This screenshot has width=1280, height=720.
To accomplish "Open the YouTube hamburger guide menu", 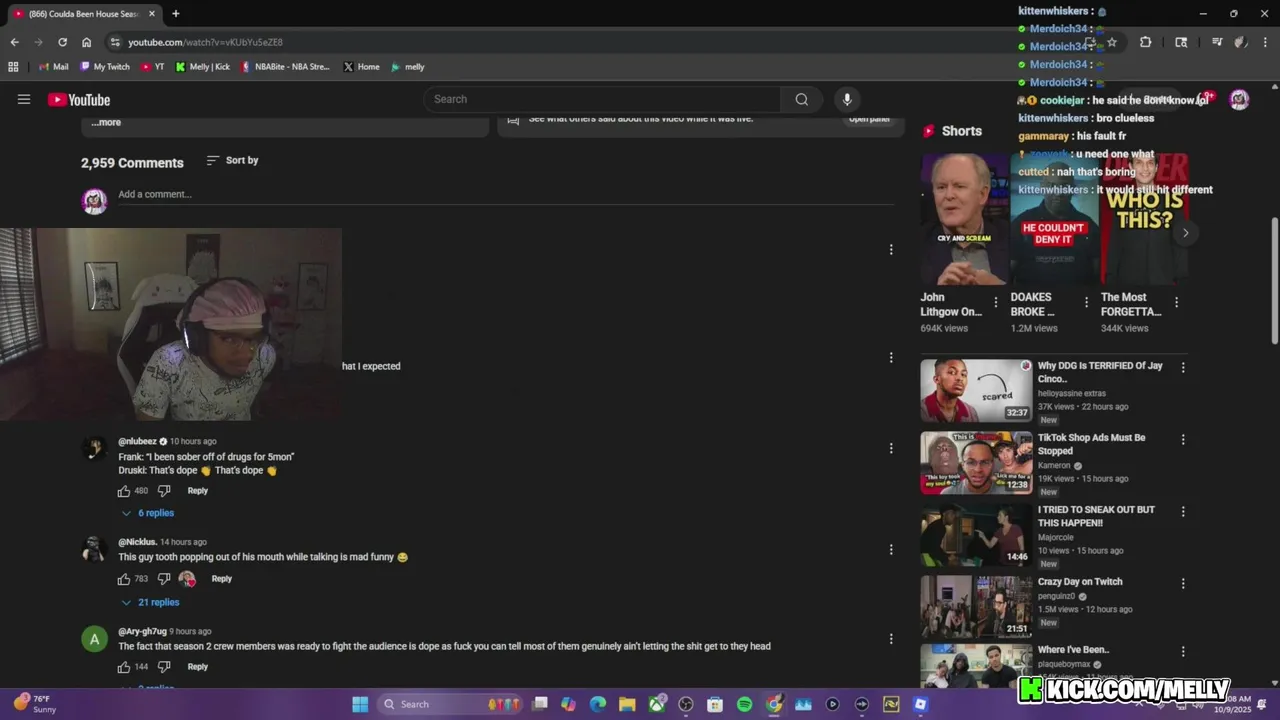I will pyautogui.click(x=24, y=99).
